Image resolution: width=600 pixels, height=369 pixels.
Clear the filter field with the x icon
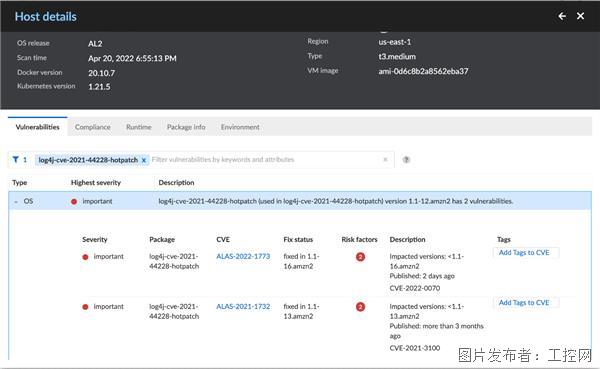385,159
